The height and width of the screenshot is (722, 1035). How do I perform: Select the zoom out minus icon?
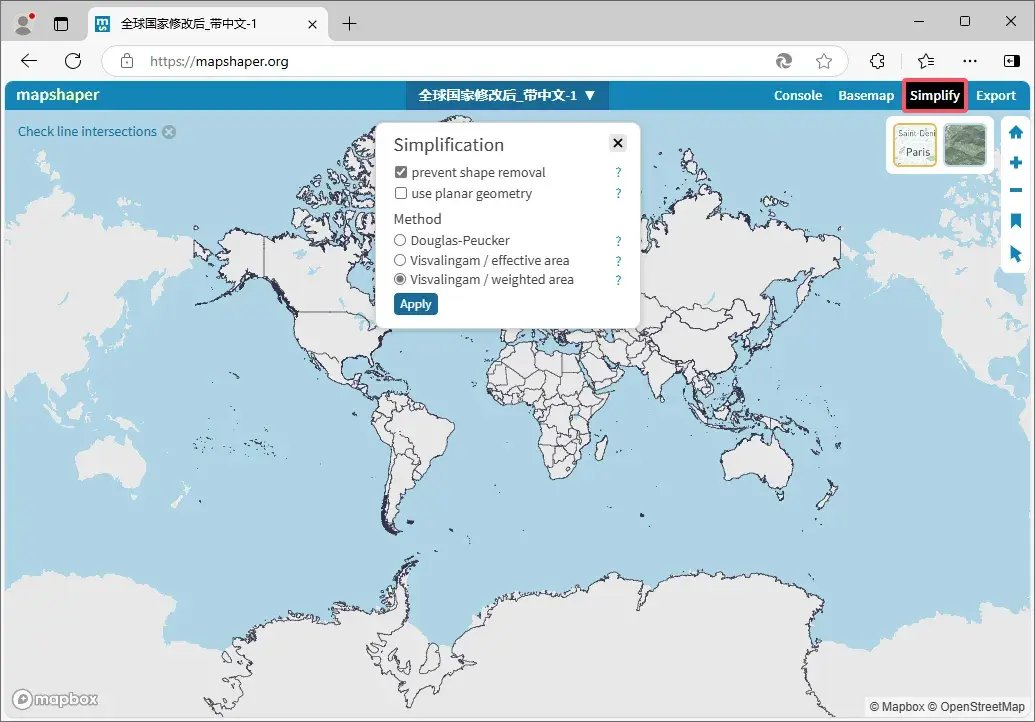(1015, 190)
